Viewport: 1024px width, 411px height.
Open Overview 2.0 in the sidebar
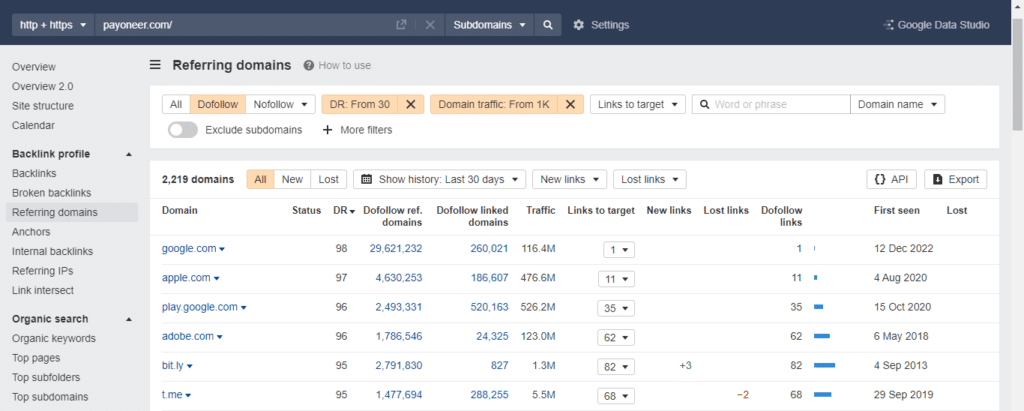pos(42,86)
